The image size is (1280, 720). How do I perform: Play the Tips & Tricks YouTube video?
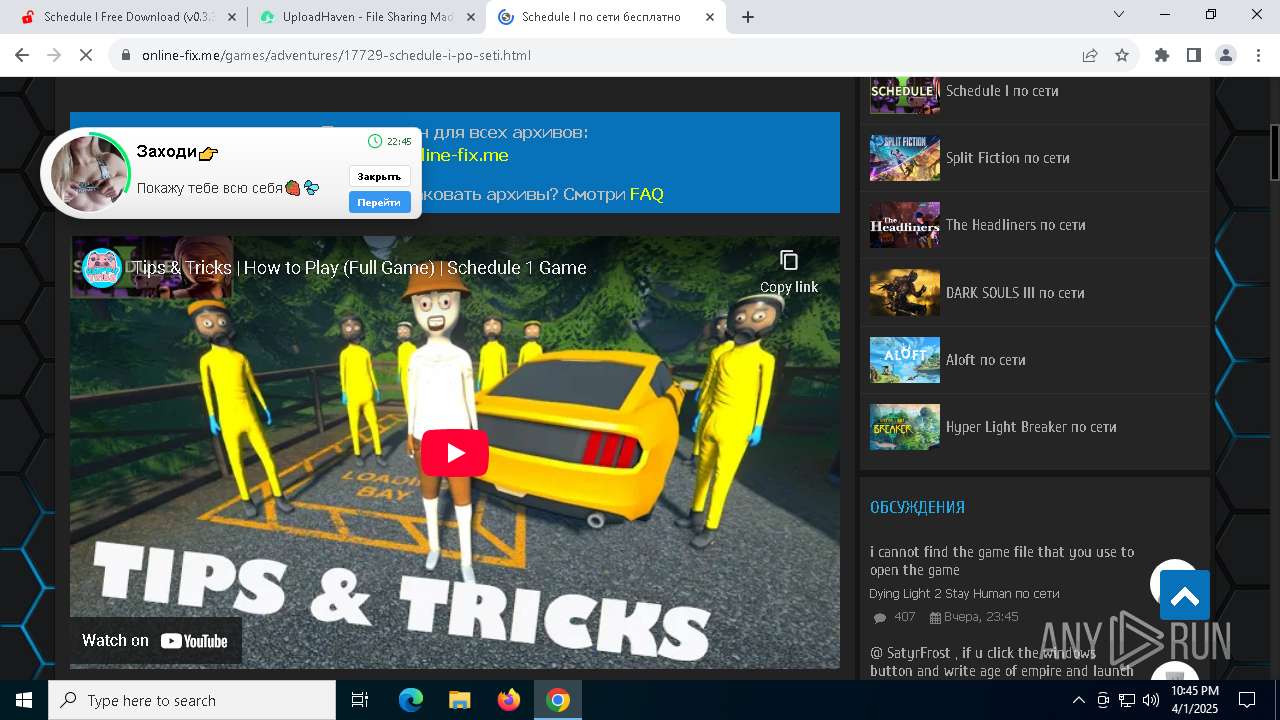455,453
